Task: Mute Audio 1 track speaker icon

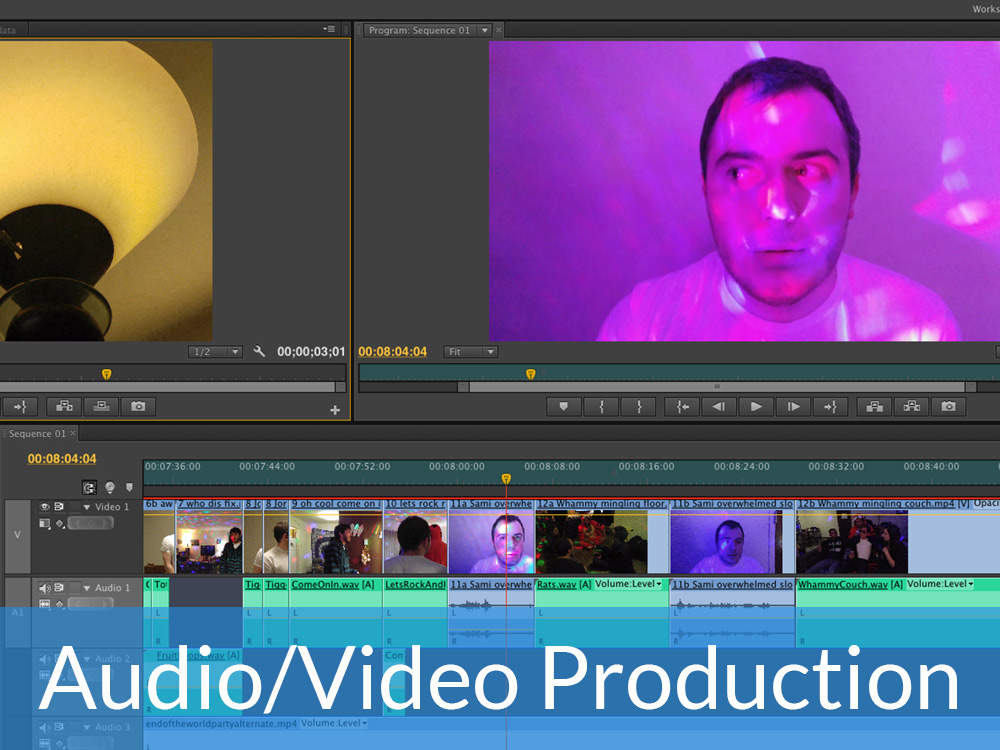Action: pyautogui.click(x=45, y=588)
